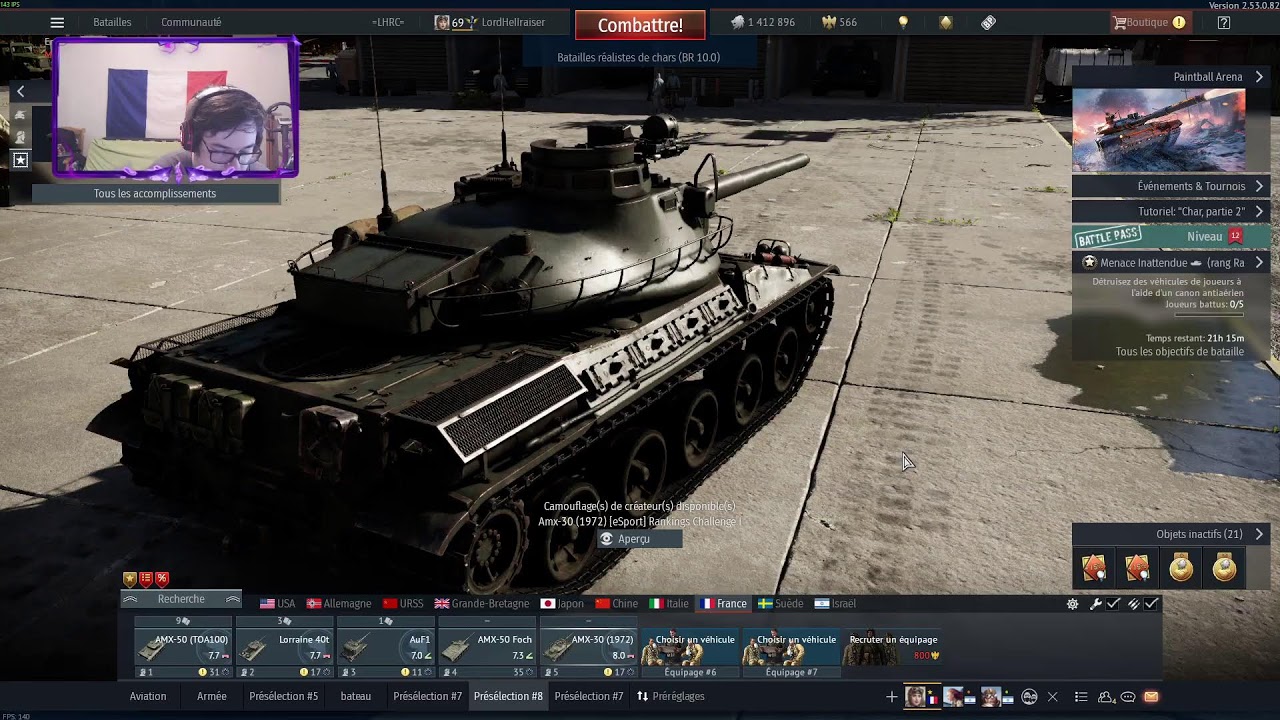The height and width of the screenshot is (720, 1280).
Task: Select Italie nation tab
Action: click(669, 604)
